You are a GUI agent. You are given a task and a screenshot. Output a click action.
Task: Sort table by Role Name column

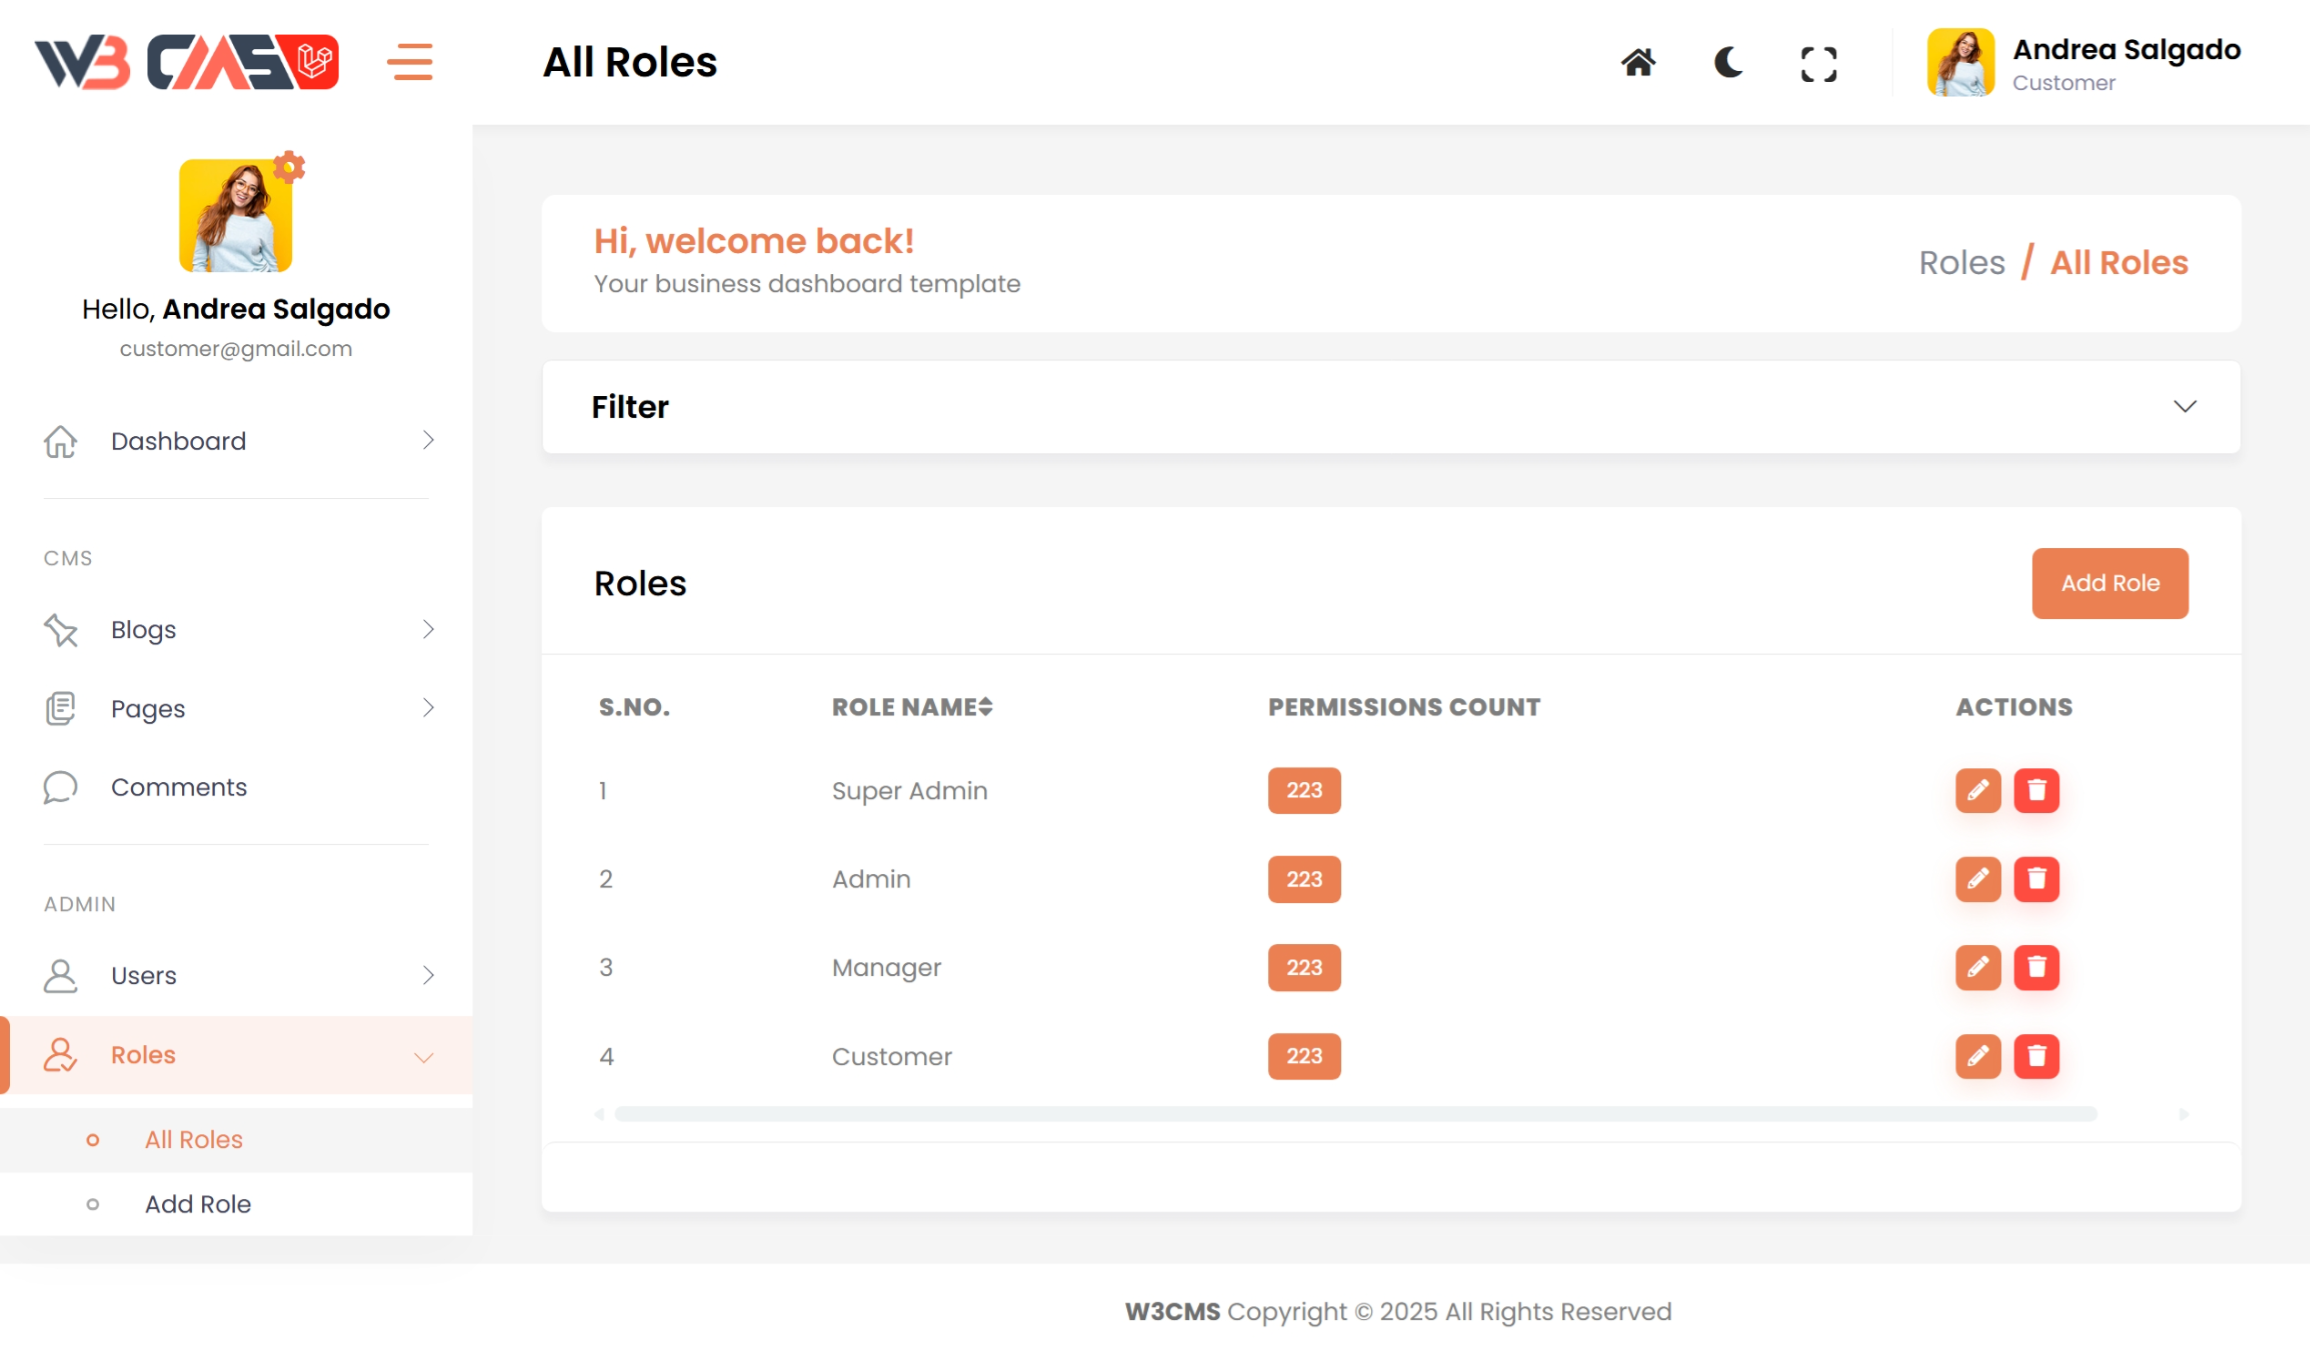click(x=911, y=707)
